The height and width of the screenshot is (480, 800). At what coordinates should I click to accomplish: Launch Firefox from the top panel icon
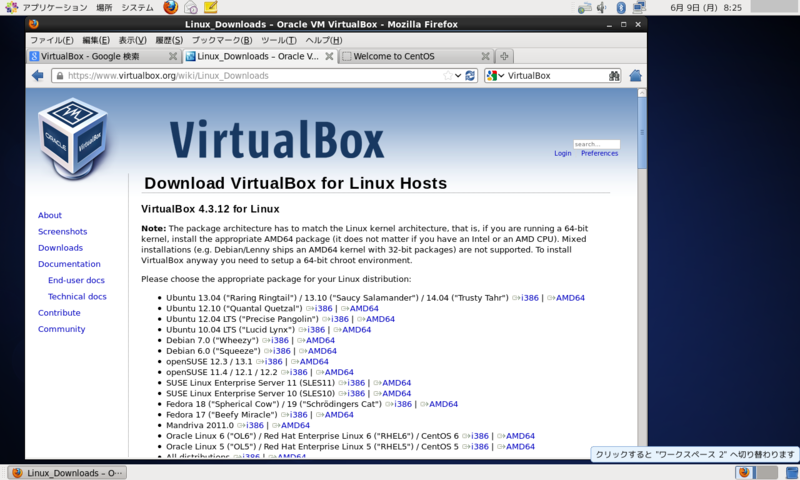[x=171, y=7]
